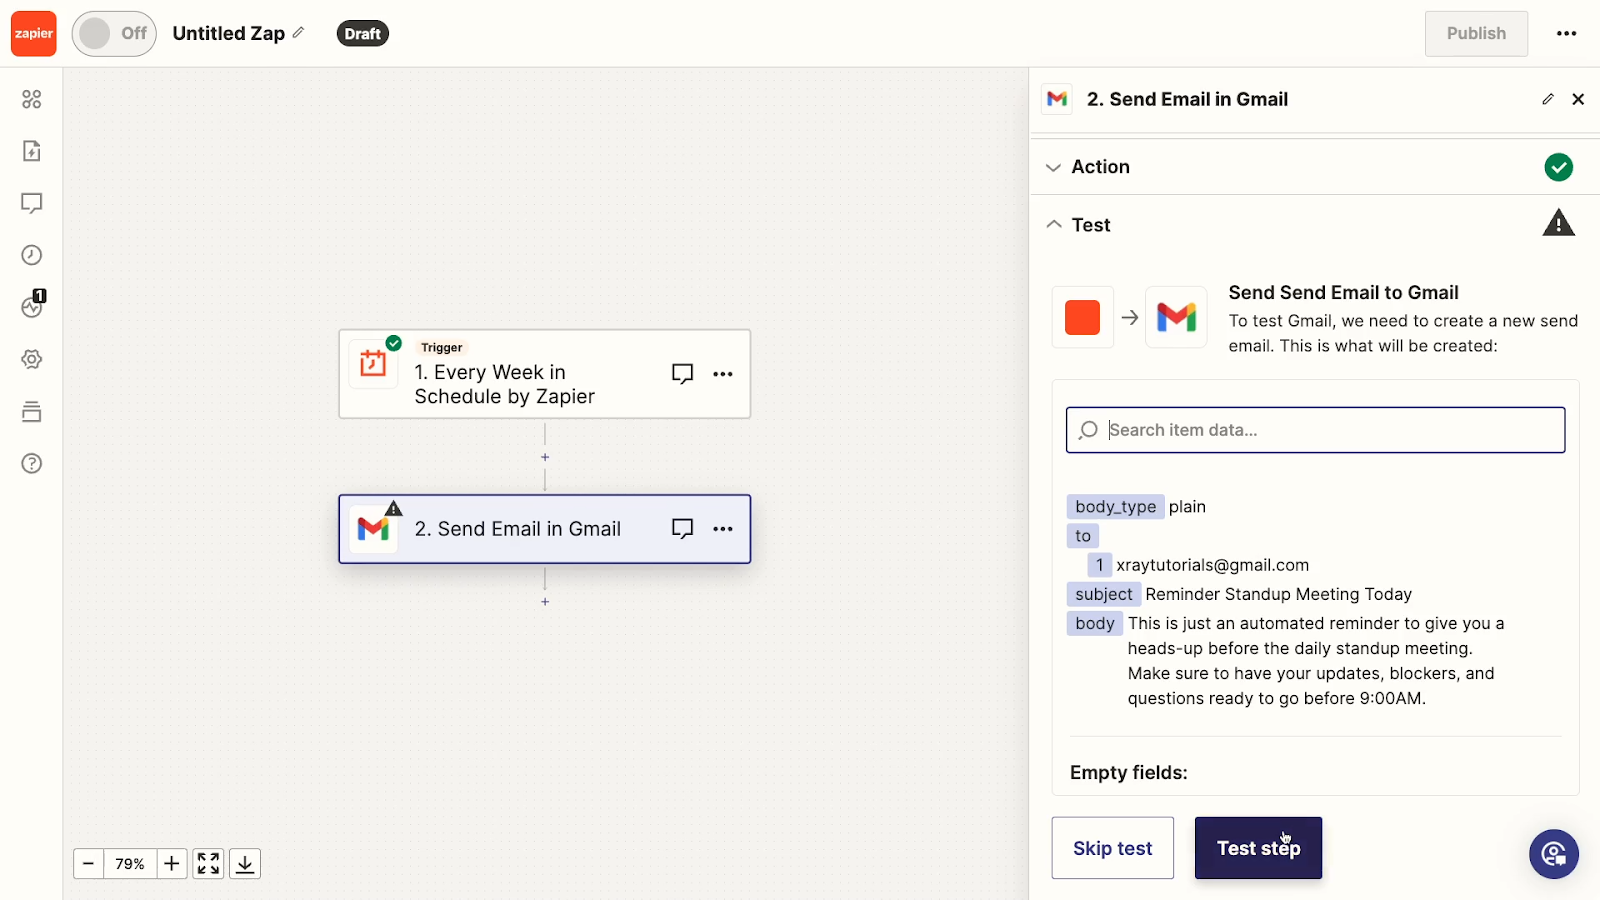Click the Gmail icon on step 2 card
This screenshot has height=900, width=1600.
[x=373, y=528]
